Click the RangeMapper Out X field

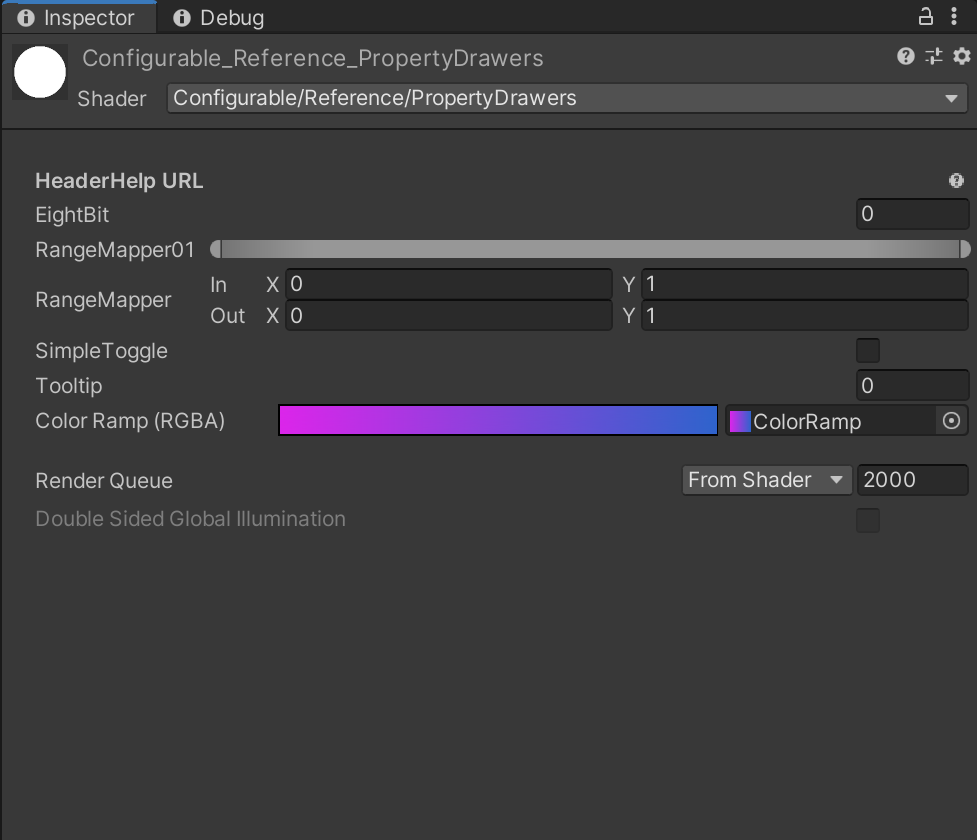[449, 315]
